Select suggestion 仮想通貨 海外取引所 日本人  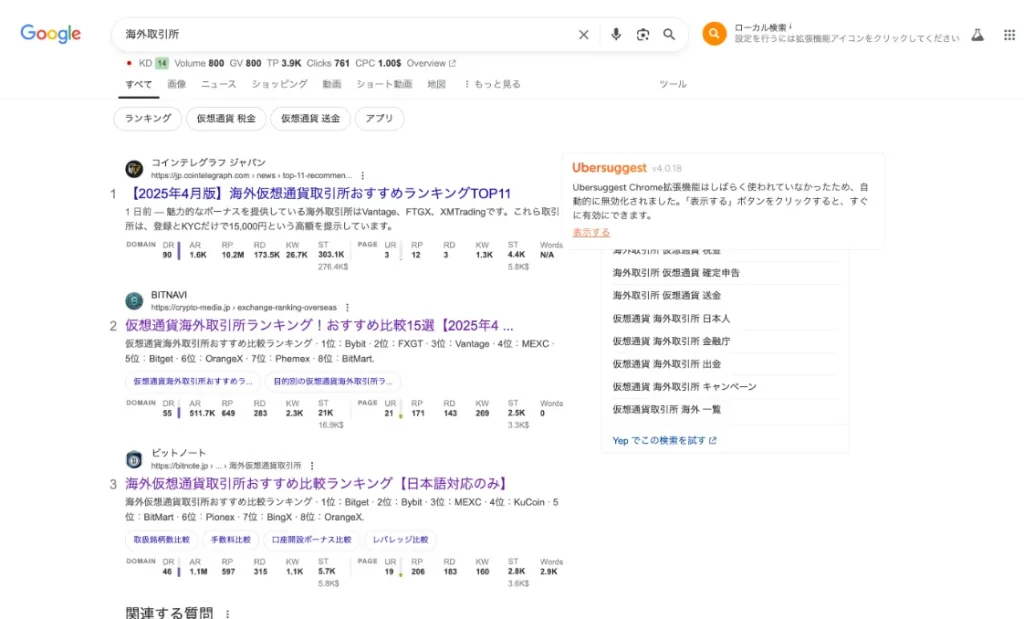[x=671, y=319]
